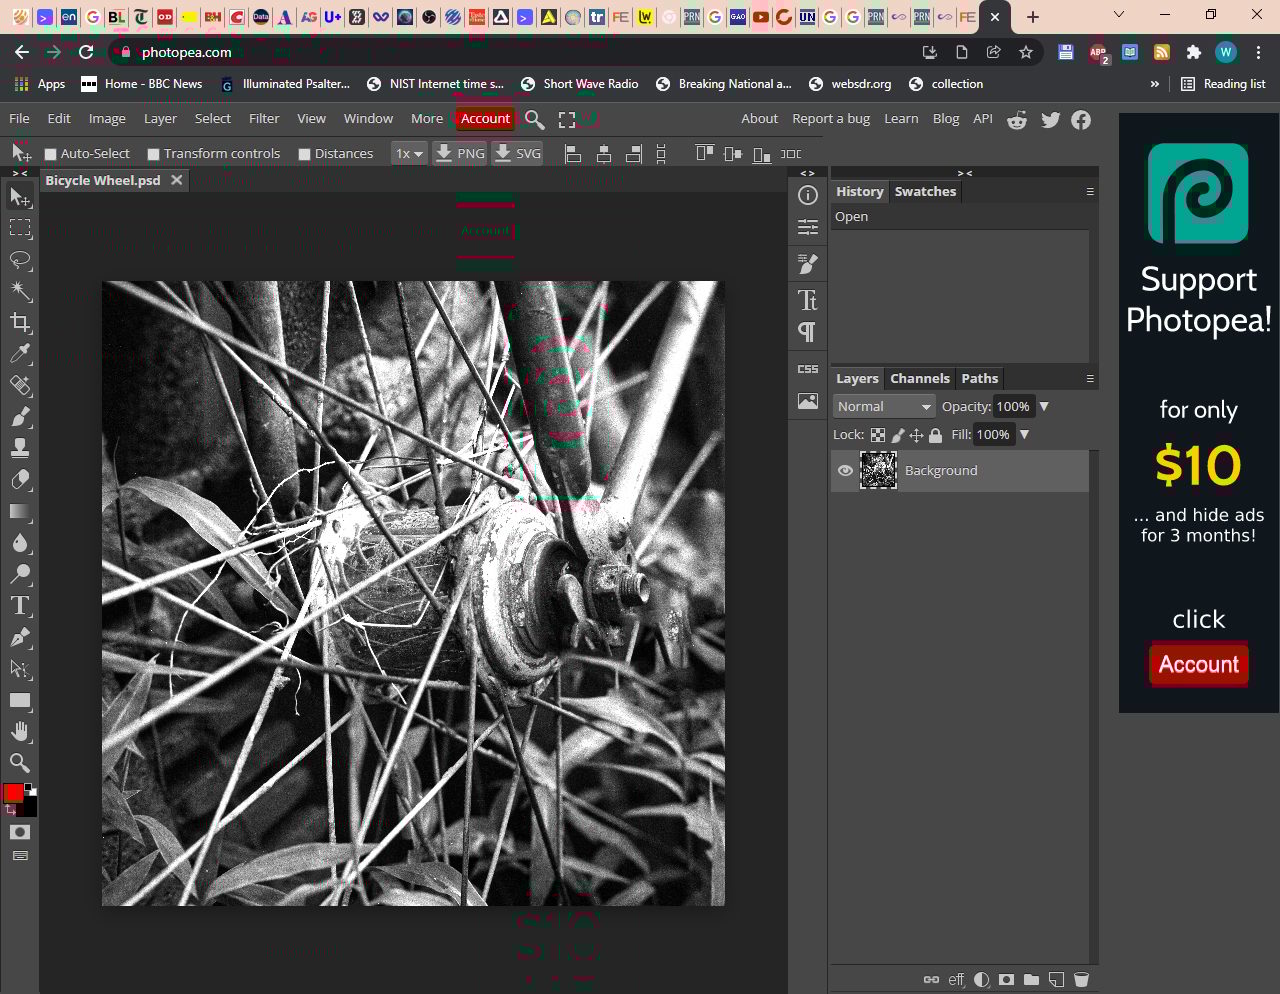Open the Layer menu

pos(160,119)
